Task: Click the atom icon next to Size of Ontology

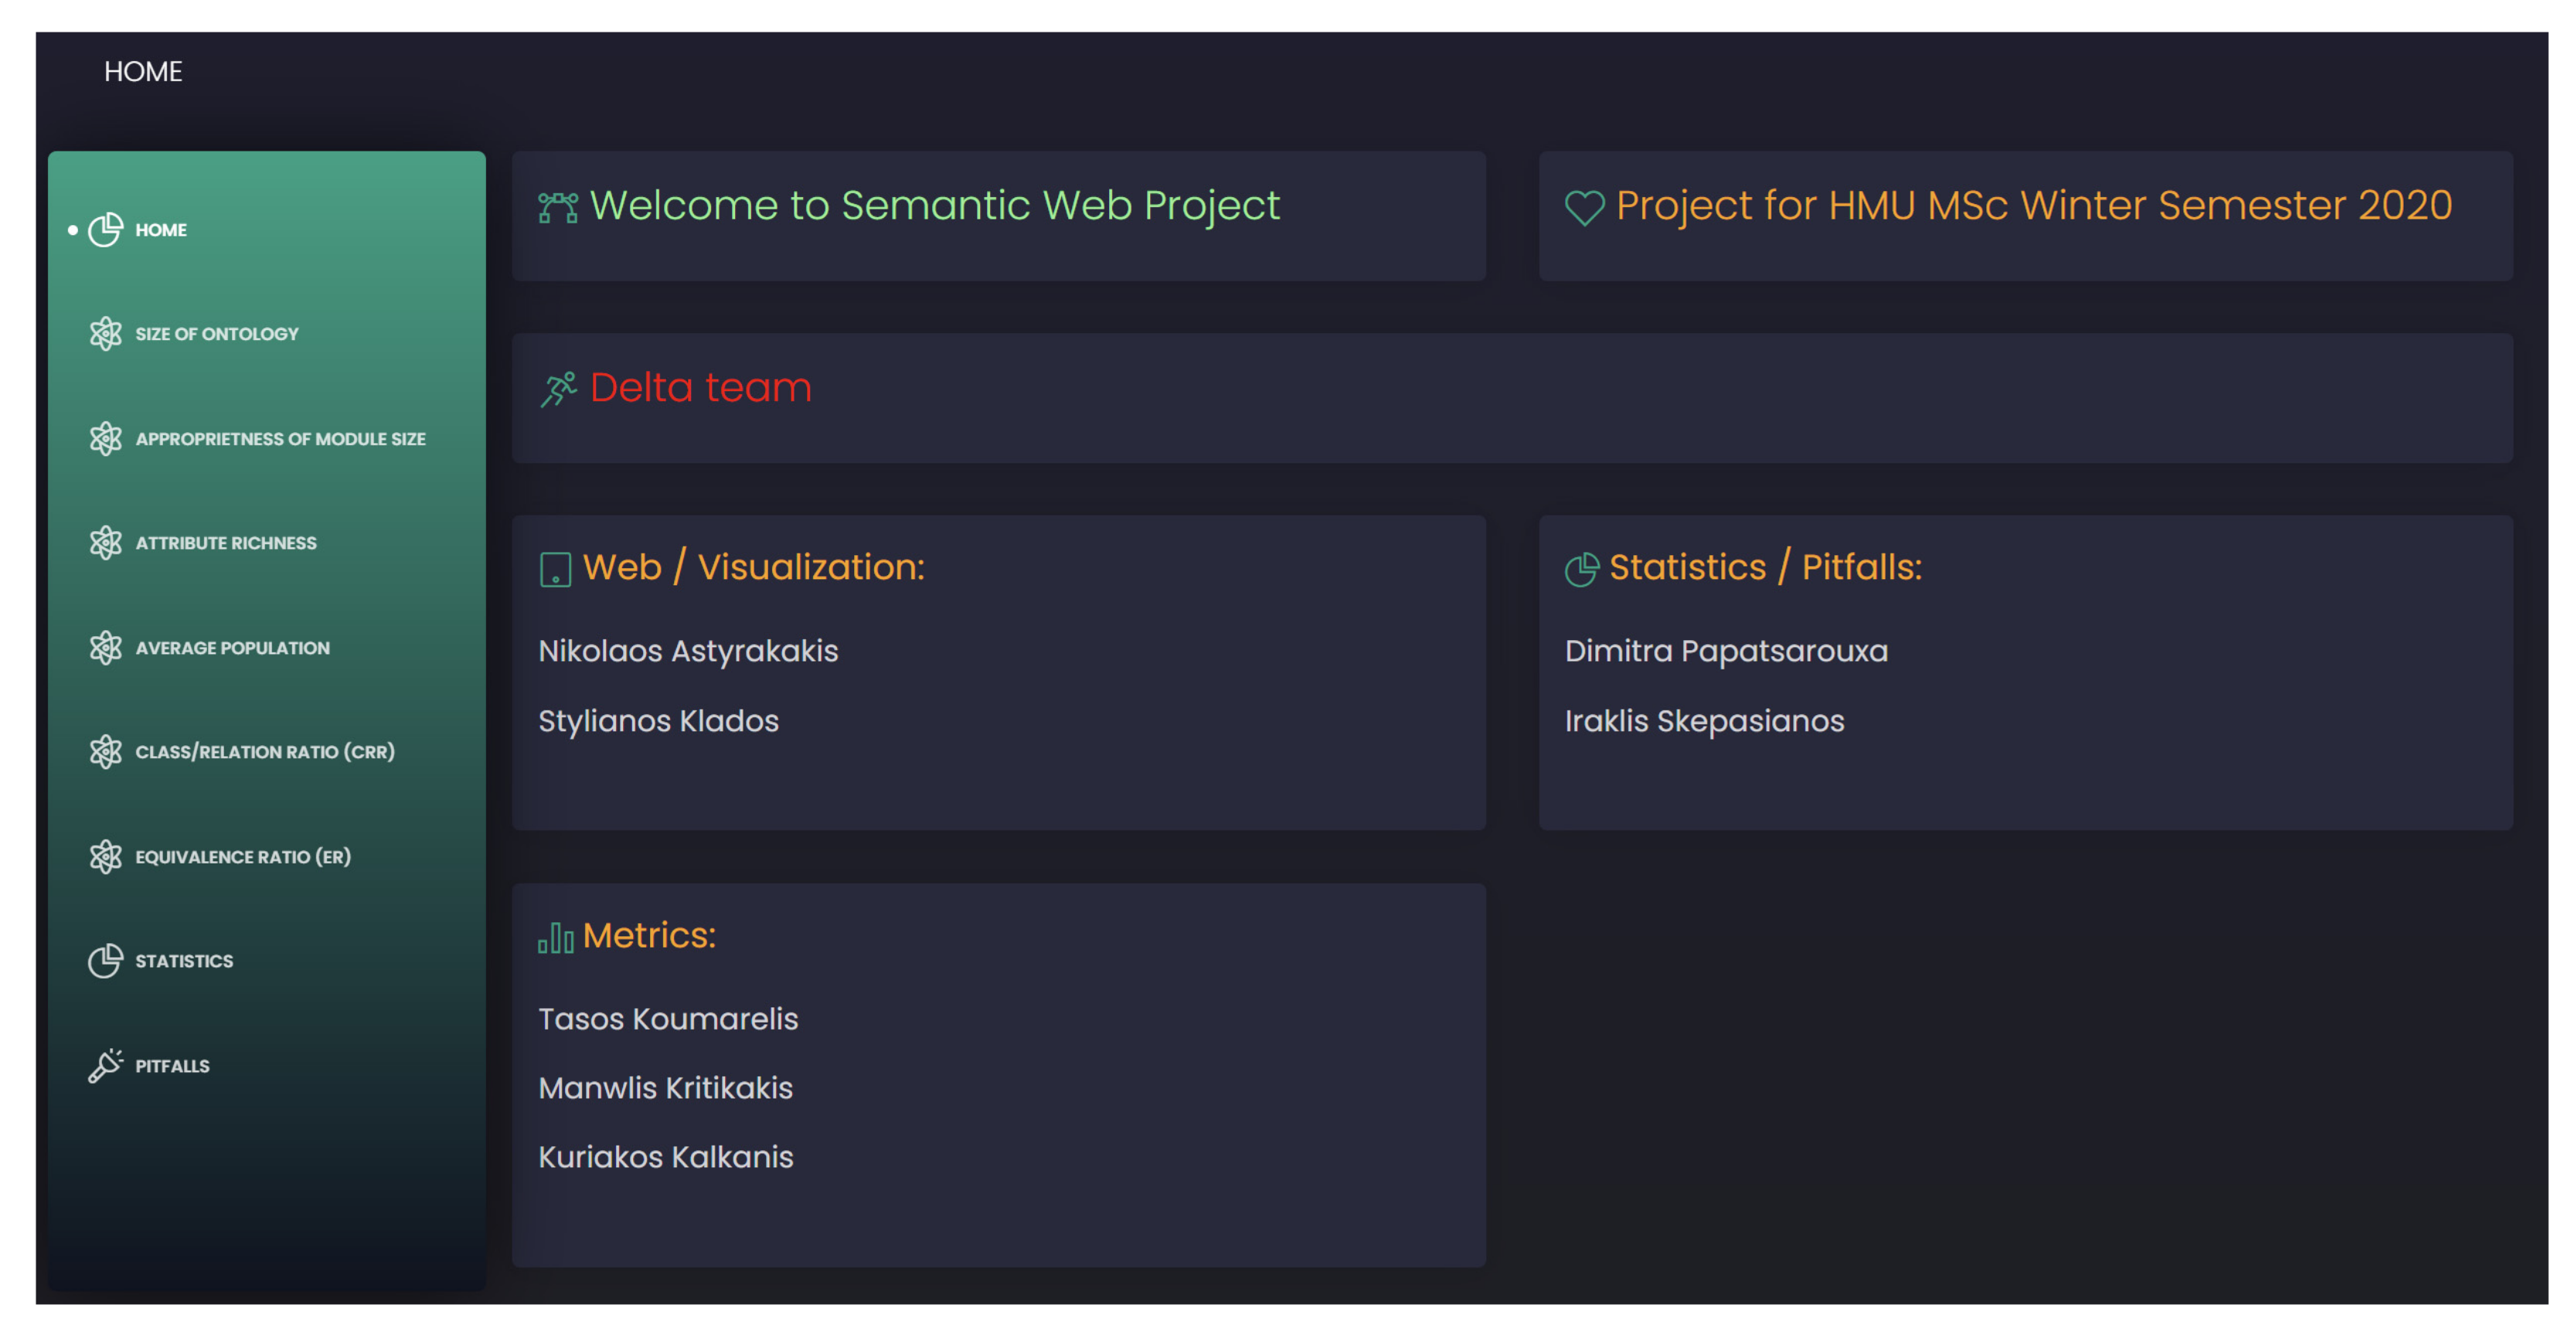Action: (105, 333)
